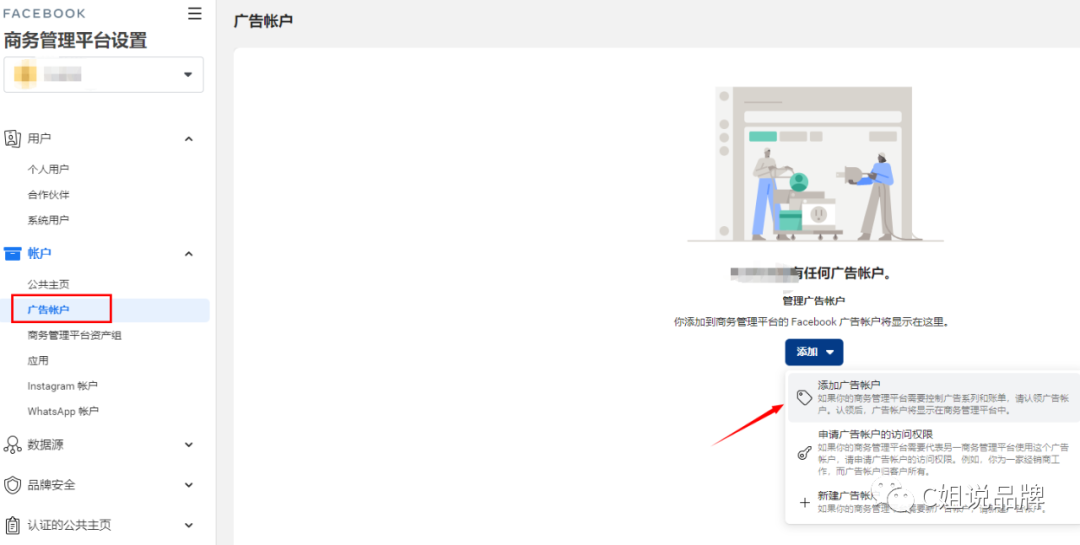Click the 用户 section label

[x=39, y=139]
